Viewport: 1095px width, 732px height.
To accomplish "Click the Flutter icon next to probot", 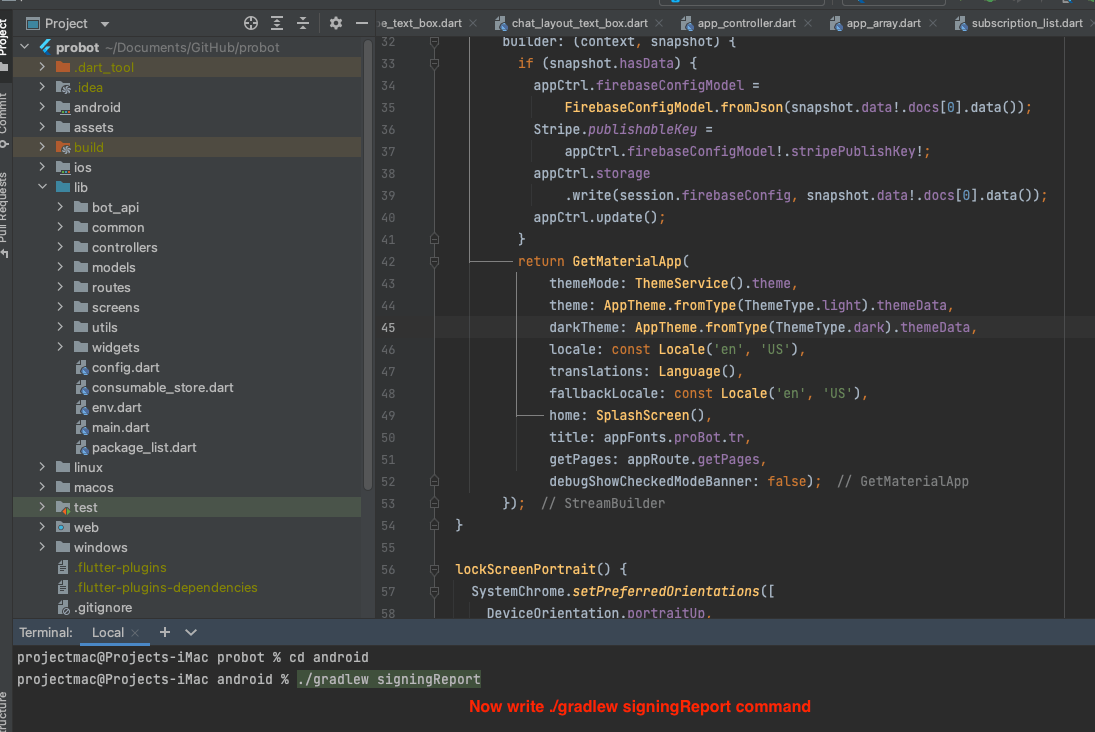I will pos(45,47).
